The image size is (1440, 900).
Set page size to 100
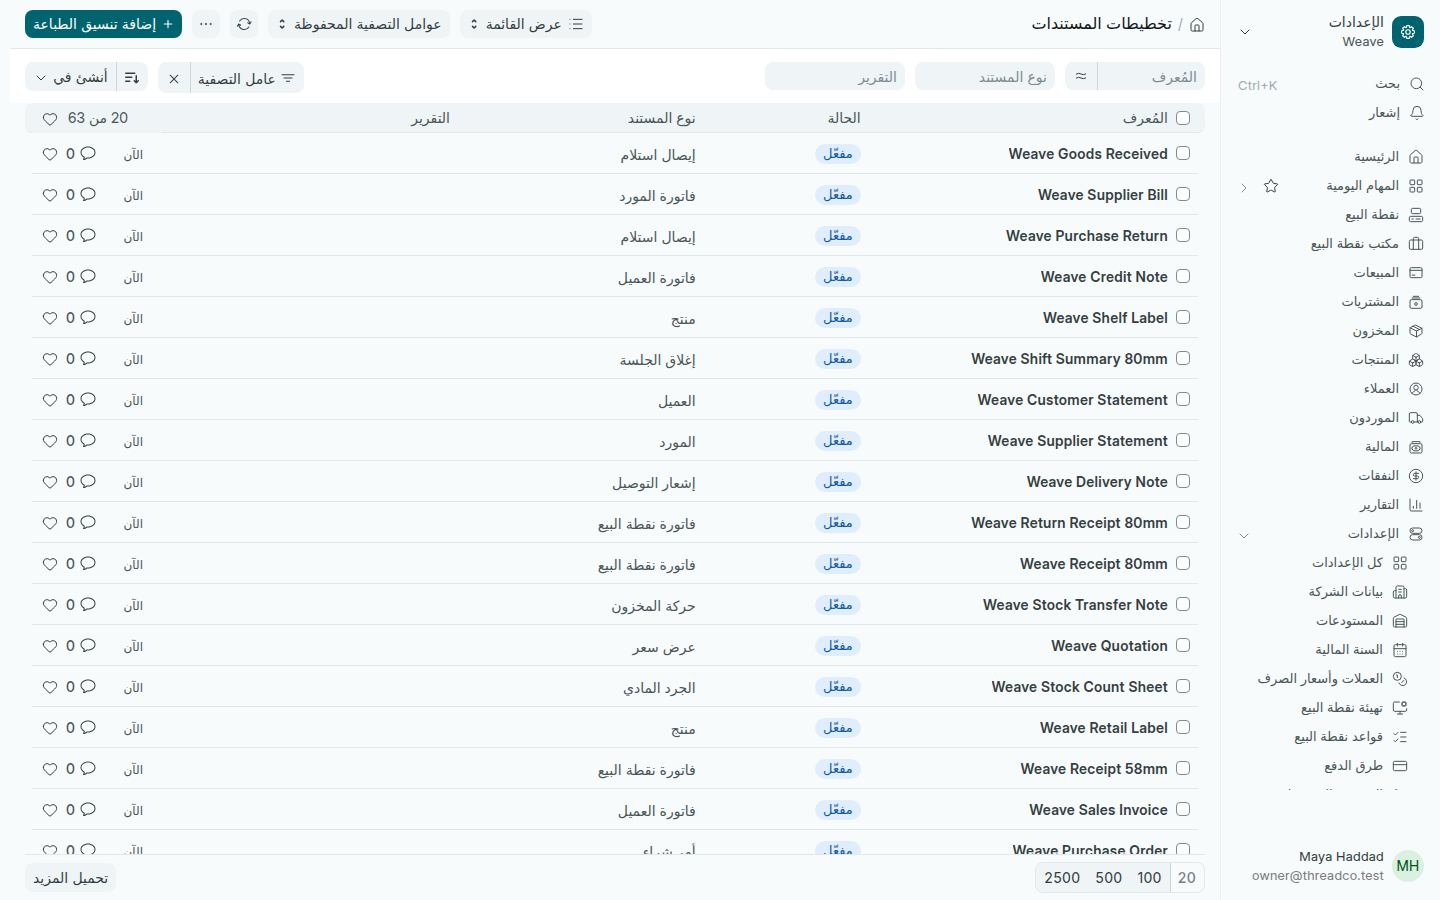1149,878
